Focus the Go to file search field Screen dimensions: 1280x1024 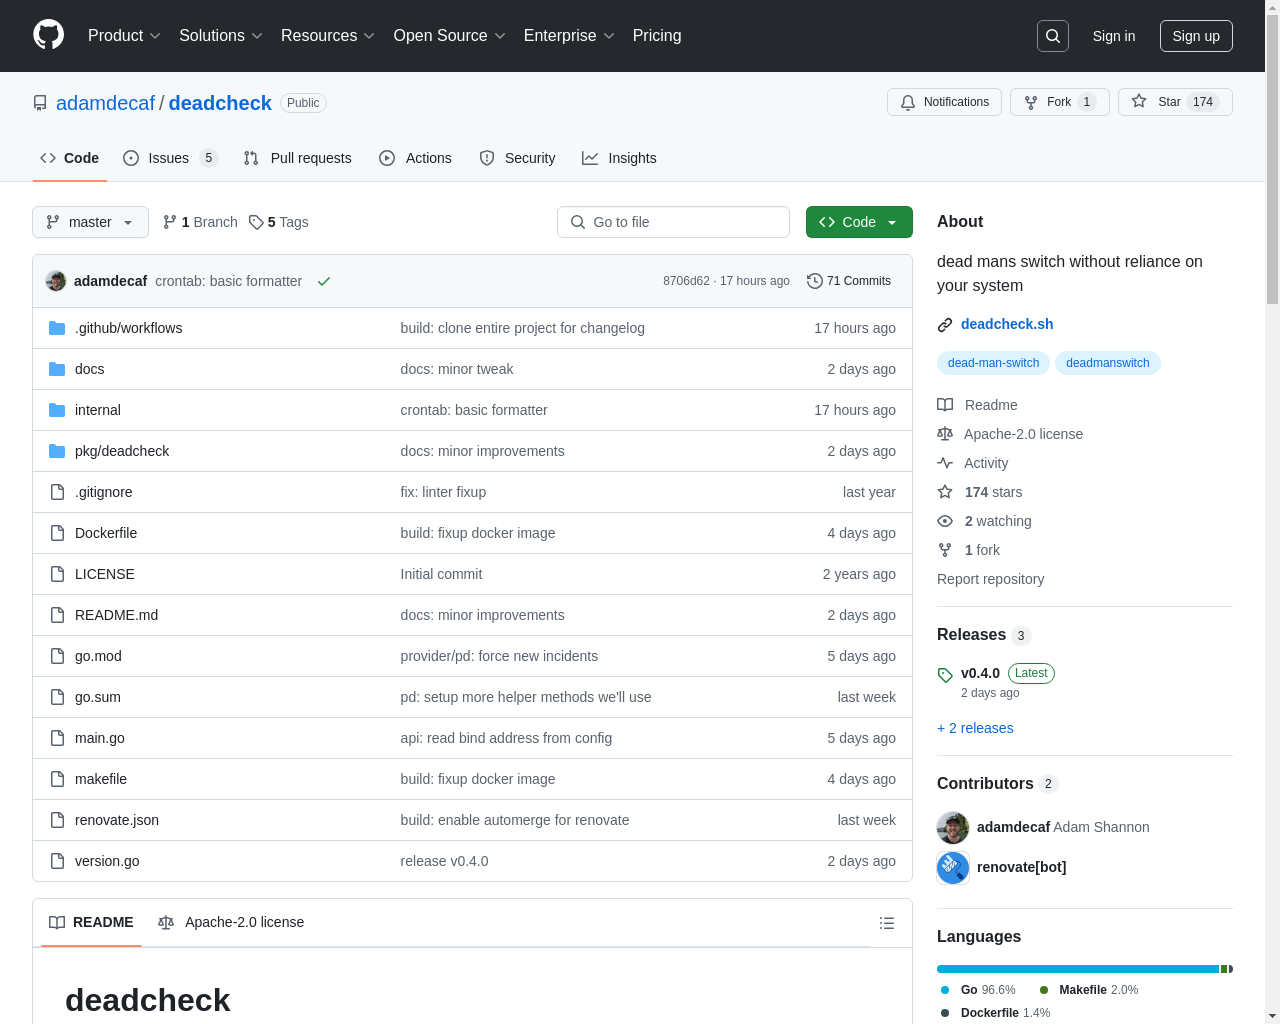click(673, 222)
